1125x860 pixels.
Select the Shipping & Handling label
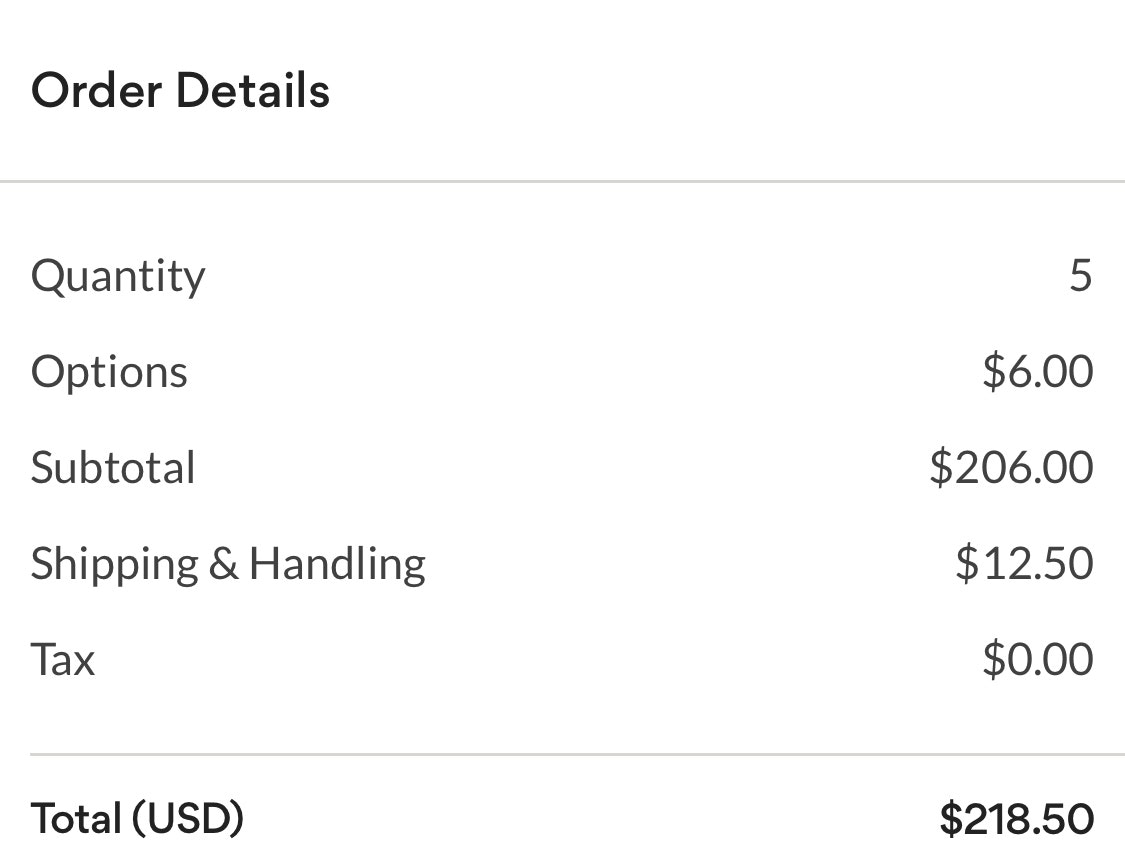pos(228,564)
